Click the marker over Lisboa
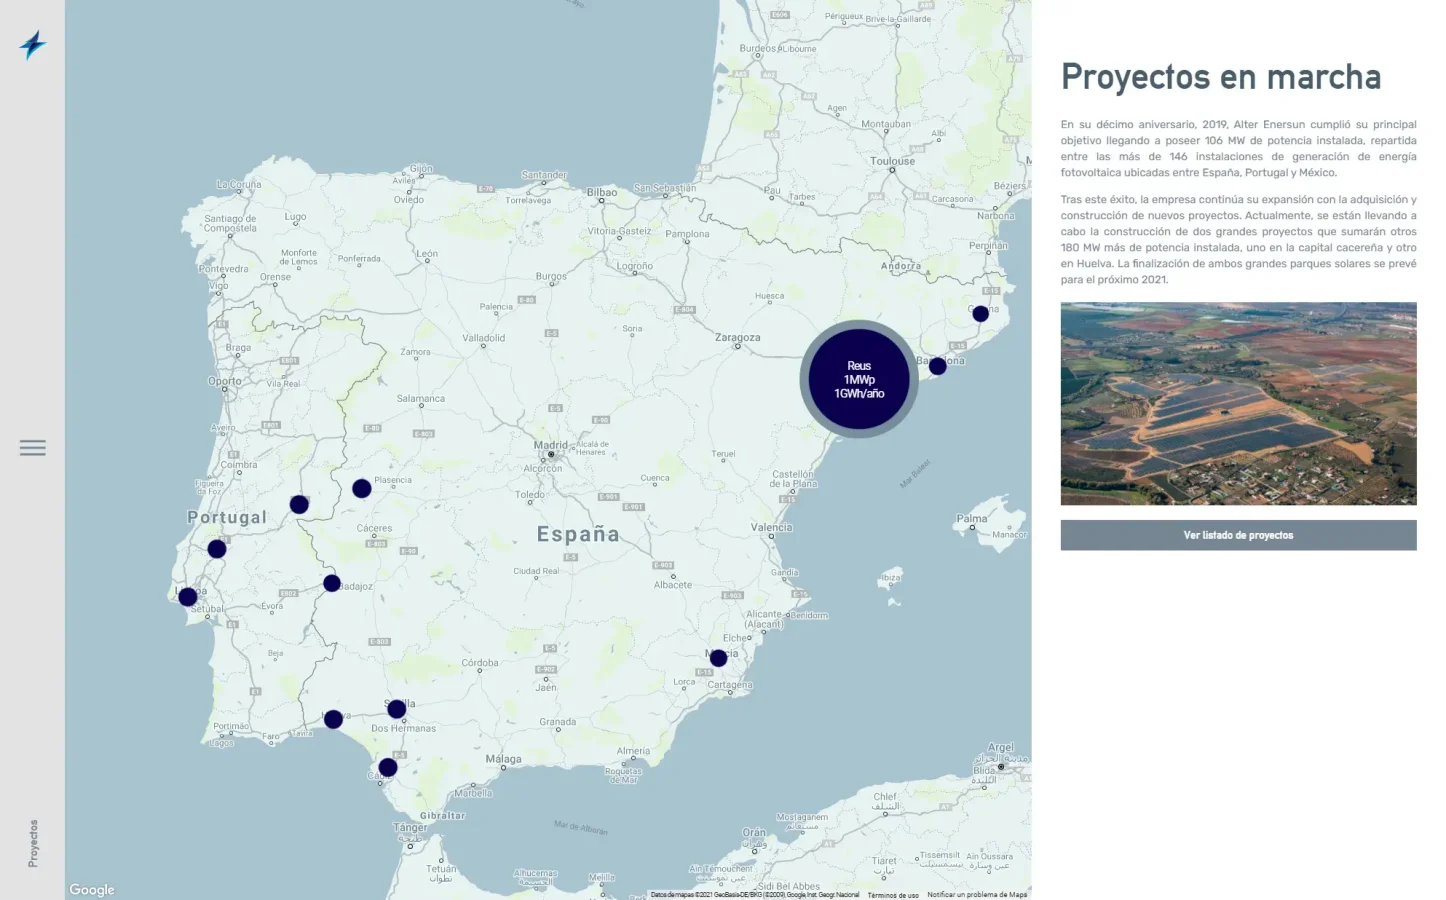 pyautogui.click(x=188, y=597)
